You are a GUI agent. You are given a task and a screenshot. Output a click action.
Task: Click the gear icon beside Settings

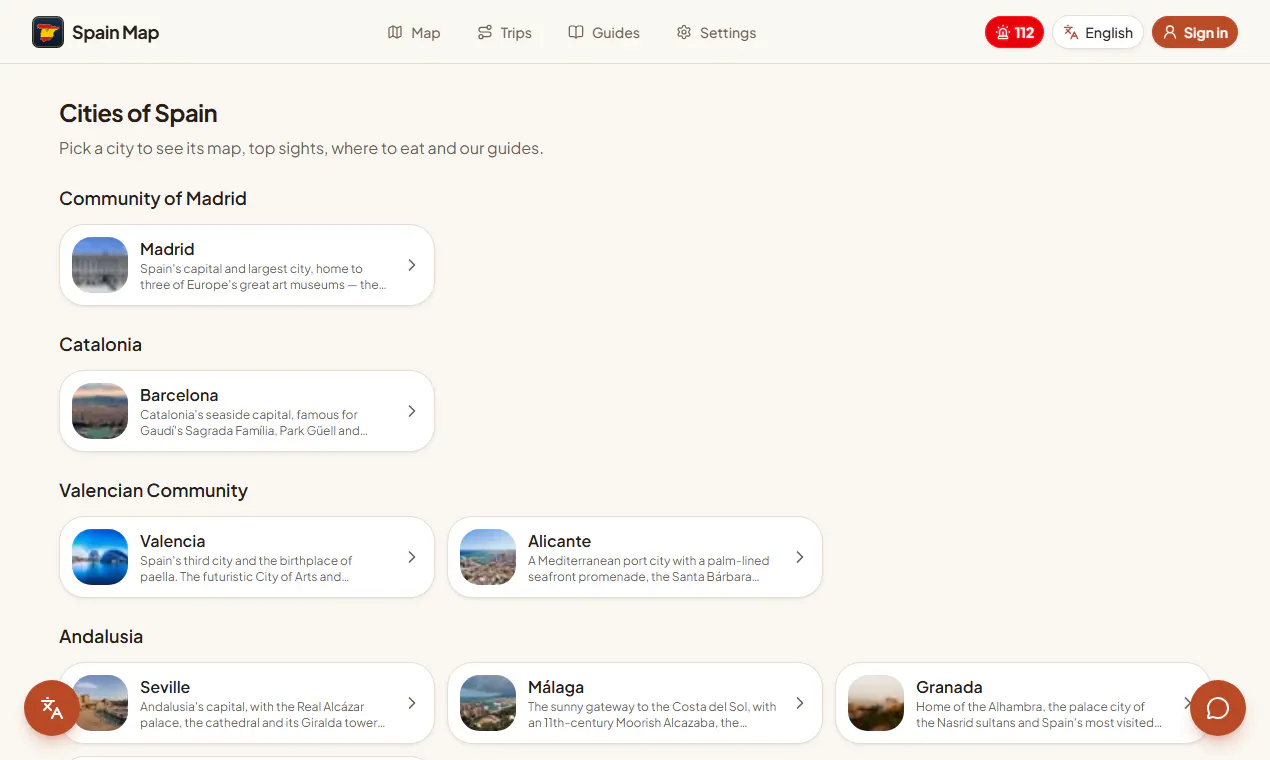(684, 32)
